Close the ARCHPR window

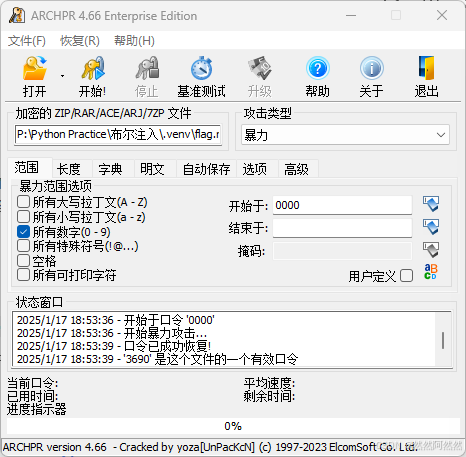click(x=442, y=15)
